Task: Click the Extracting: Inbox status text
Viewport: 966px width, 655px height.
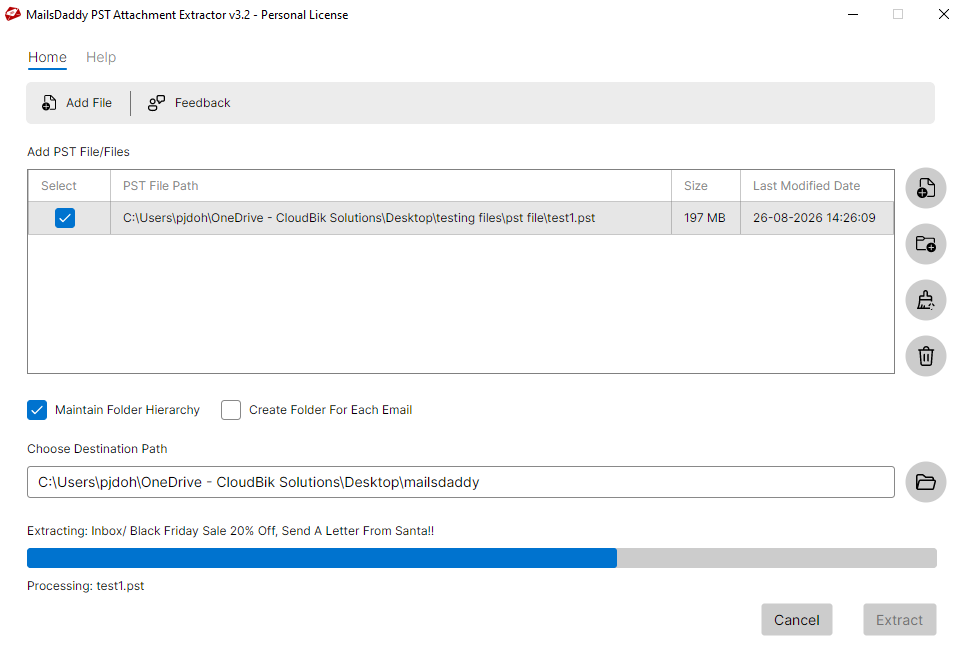Action: [230, 531]
